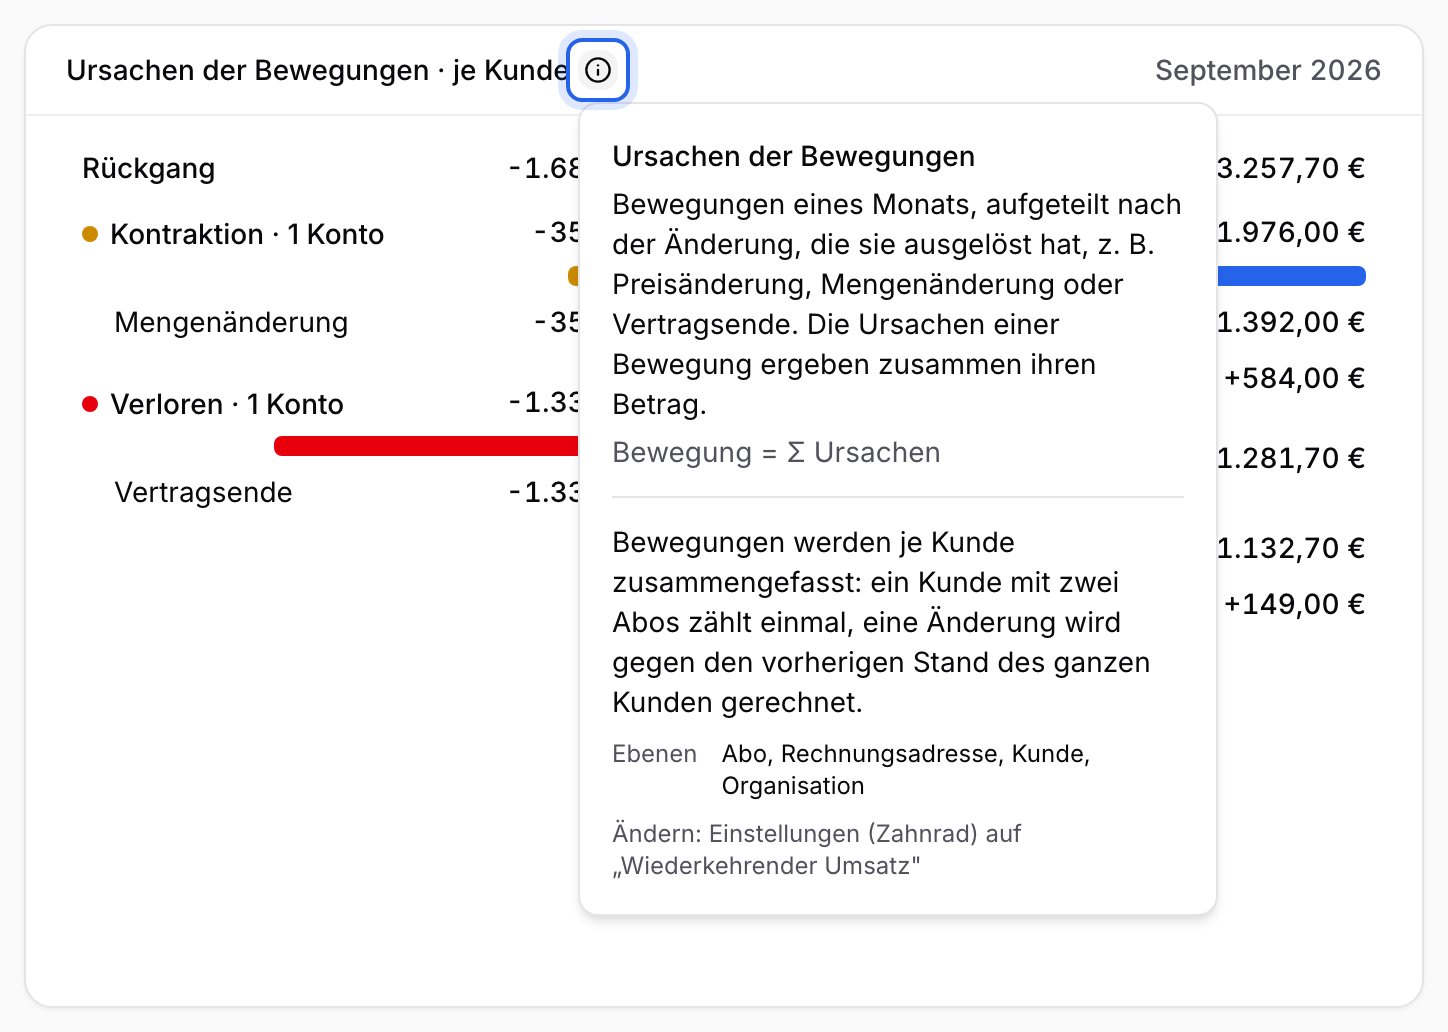Click the value '1.132,70 €'
Screen dimensions: 1448x1032
[x=1291, y=548]
